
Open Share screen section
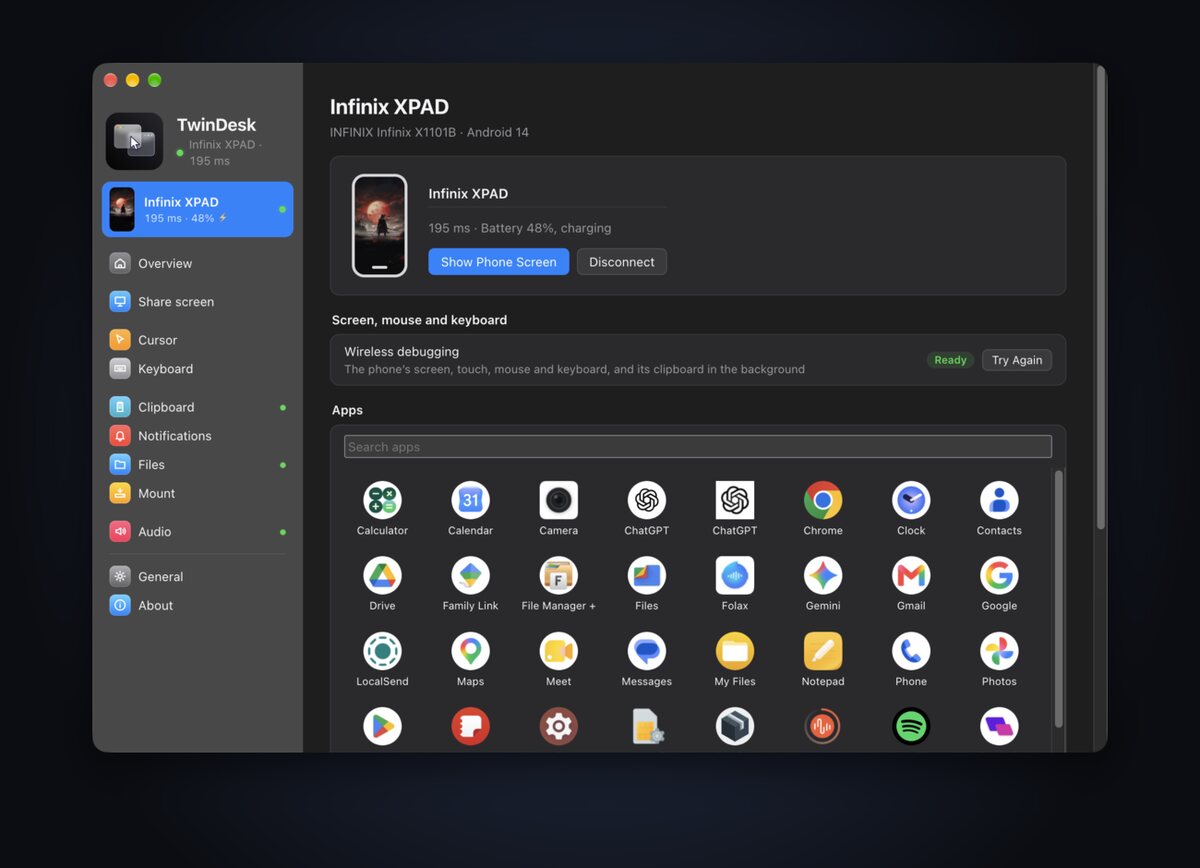[x=197, y=301]
